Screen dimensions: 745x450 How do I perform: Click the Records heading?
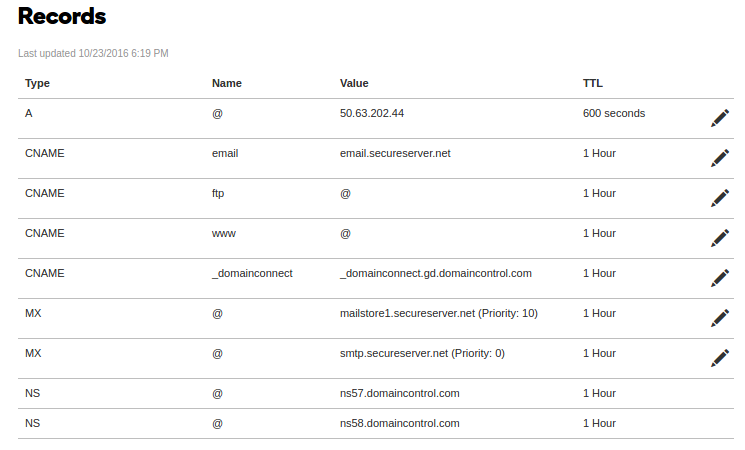[62, 16]
